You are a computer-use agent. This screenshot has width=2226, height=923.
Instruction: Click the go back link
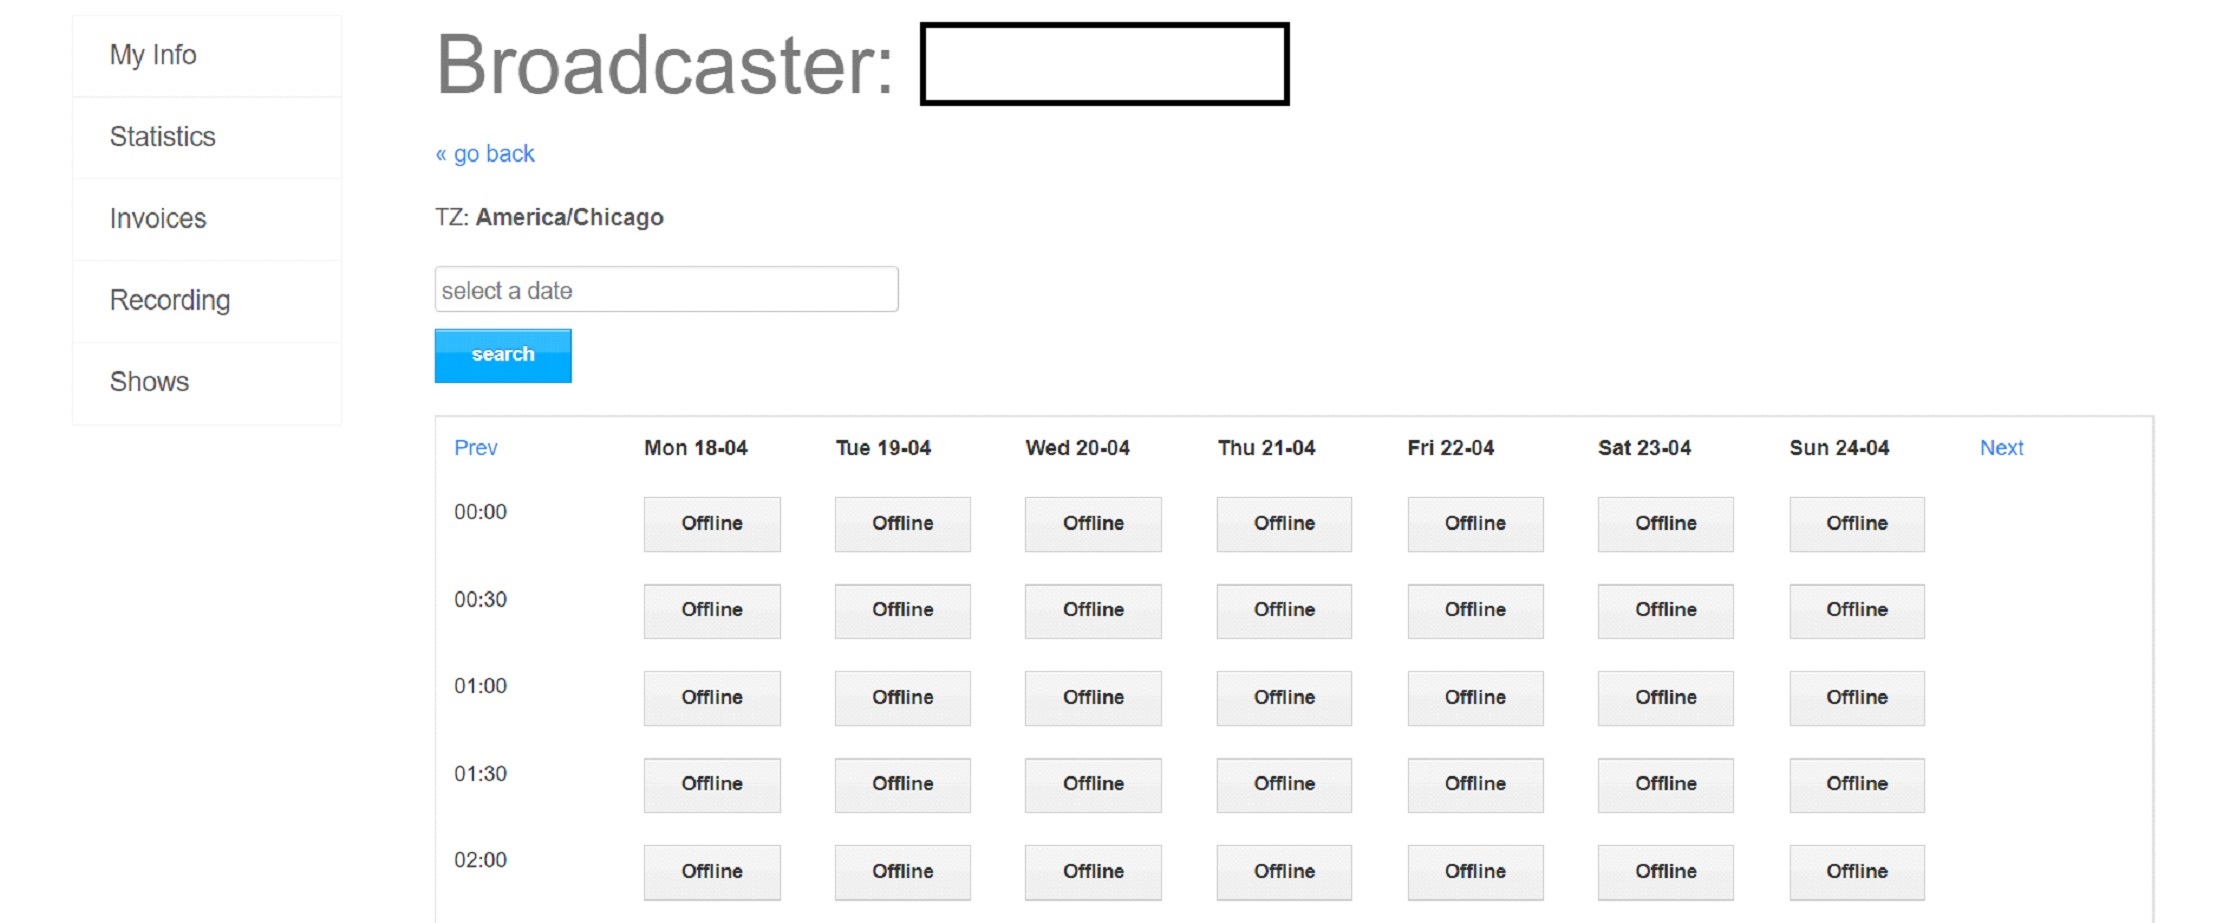485,154
